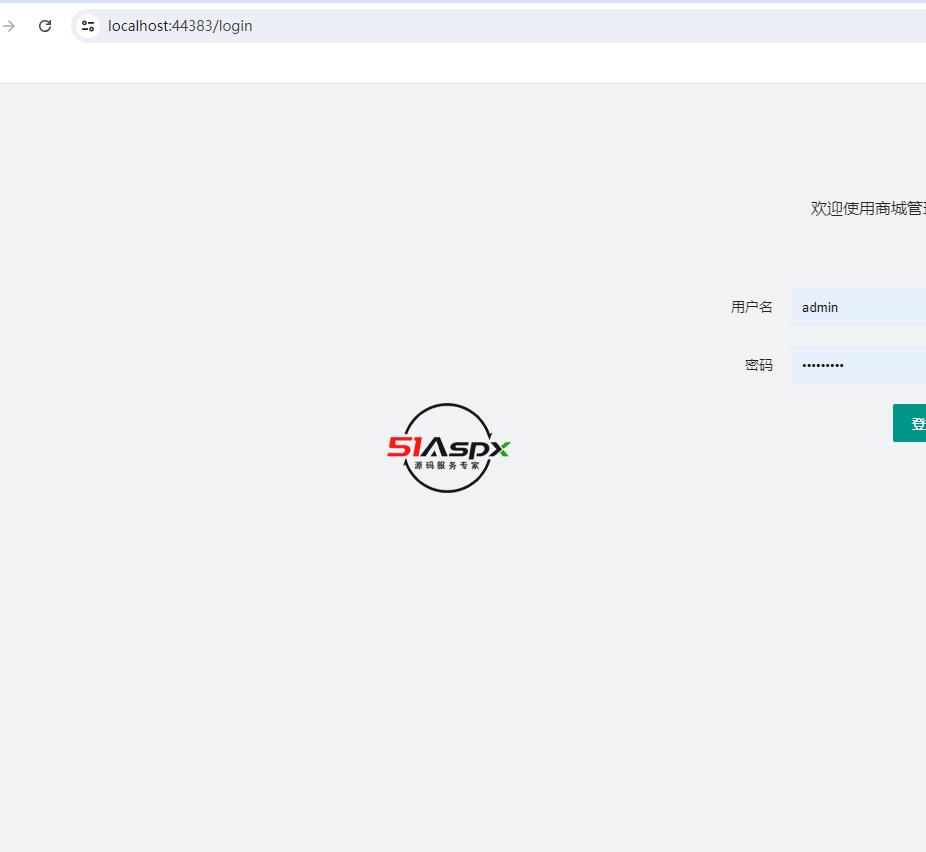
Task: Click the 用户名 label
Action: [751, 307]
